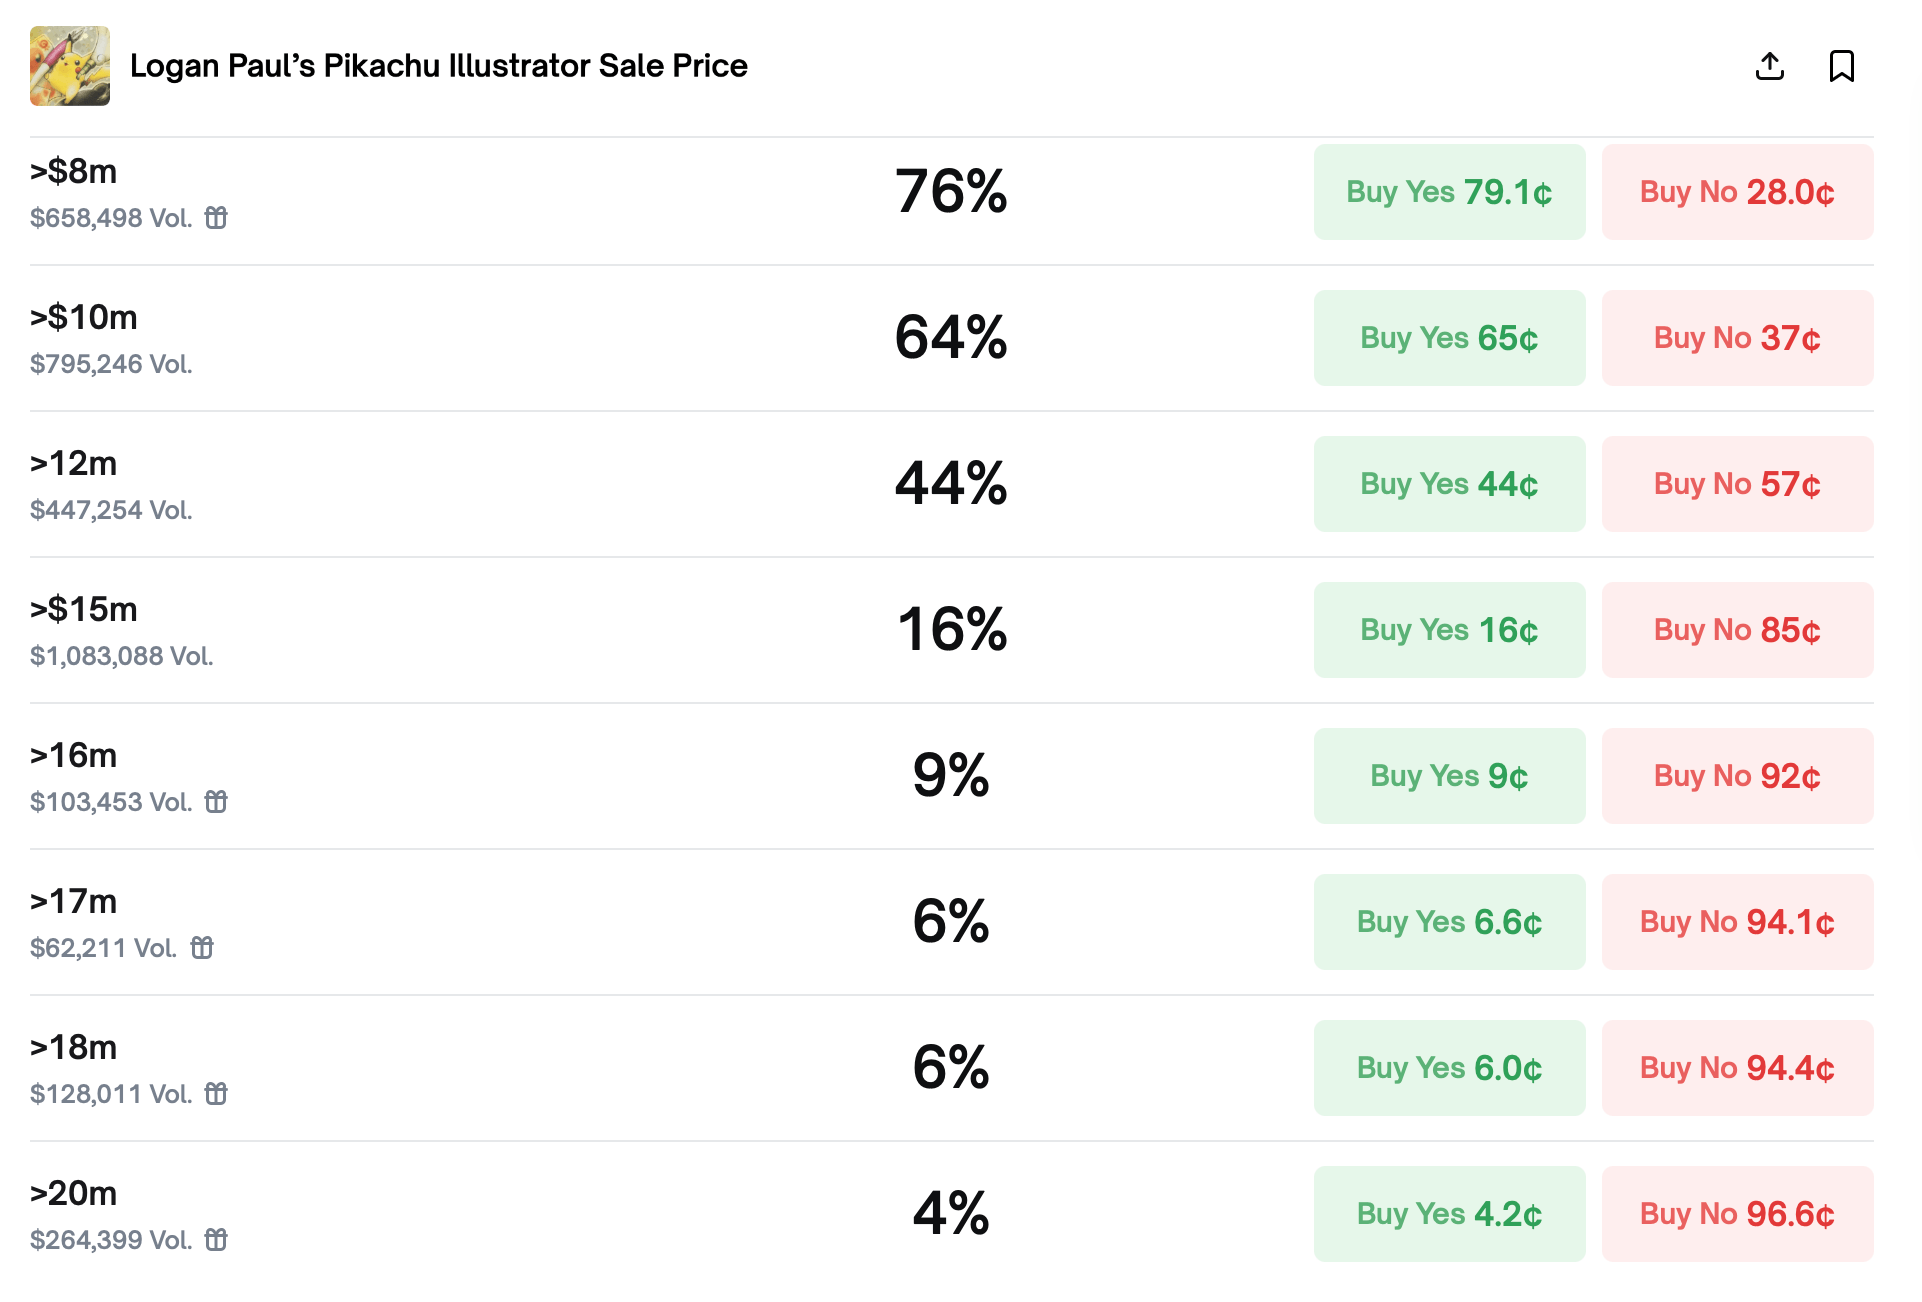
Task: Buy No at 28.0¢ for >$8m
Action: pos(1737,191)
